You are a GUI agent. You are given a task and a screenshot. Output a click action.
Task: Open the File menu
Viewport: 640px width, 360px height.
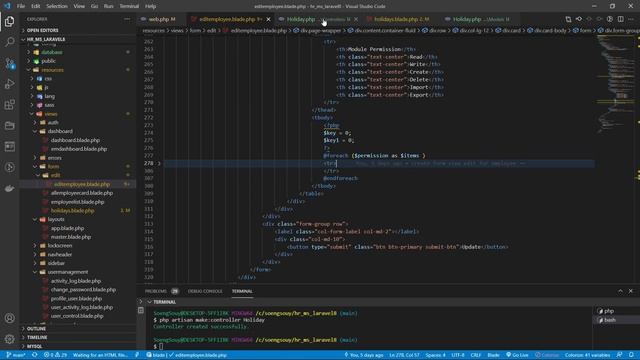[x=20, y=6]
